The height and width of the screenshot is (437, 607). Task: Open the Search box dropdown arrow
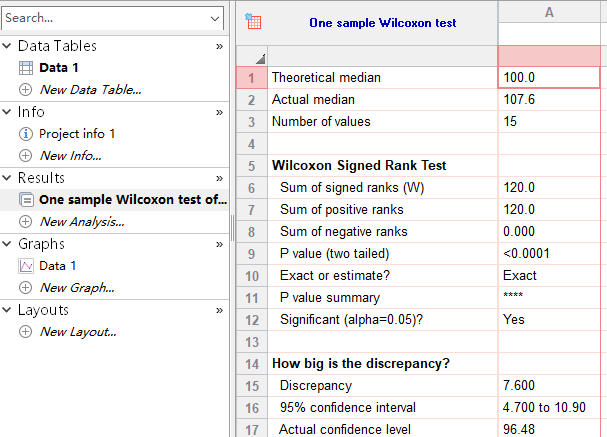(215, 18)
